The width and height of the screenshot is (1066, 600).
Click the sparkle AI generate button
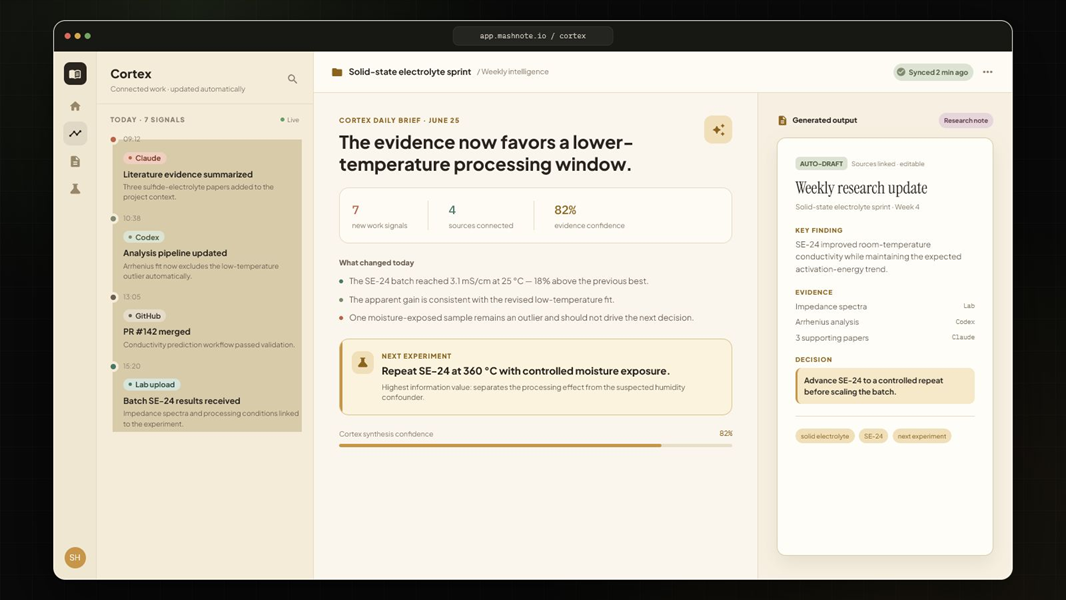(718, 130)
